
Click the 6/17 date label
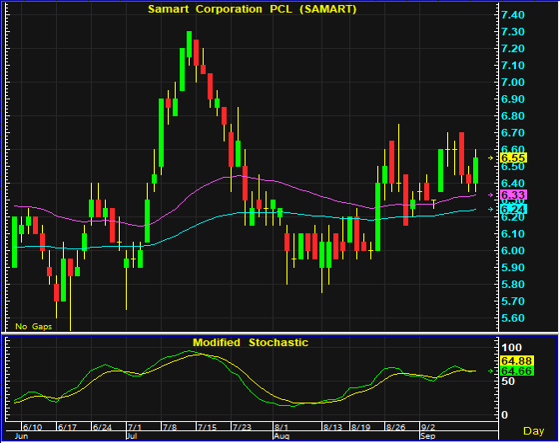pos(67,427)
